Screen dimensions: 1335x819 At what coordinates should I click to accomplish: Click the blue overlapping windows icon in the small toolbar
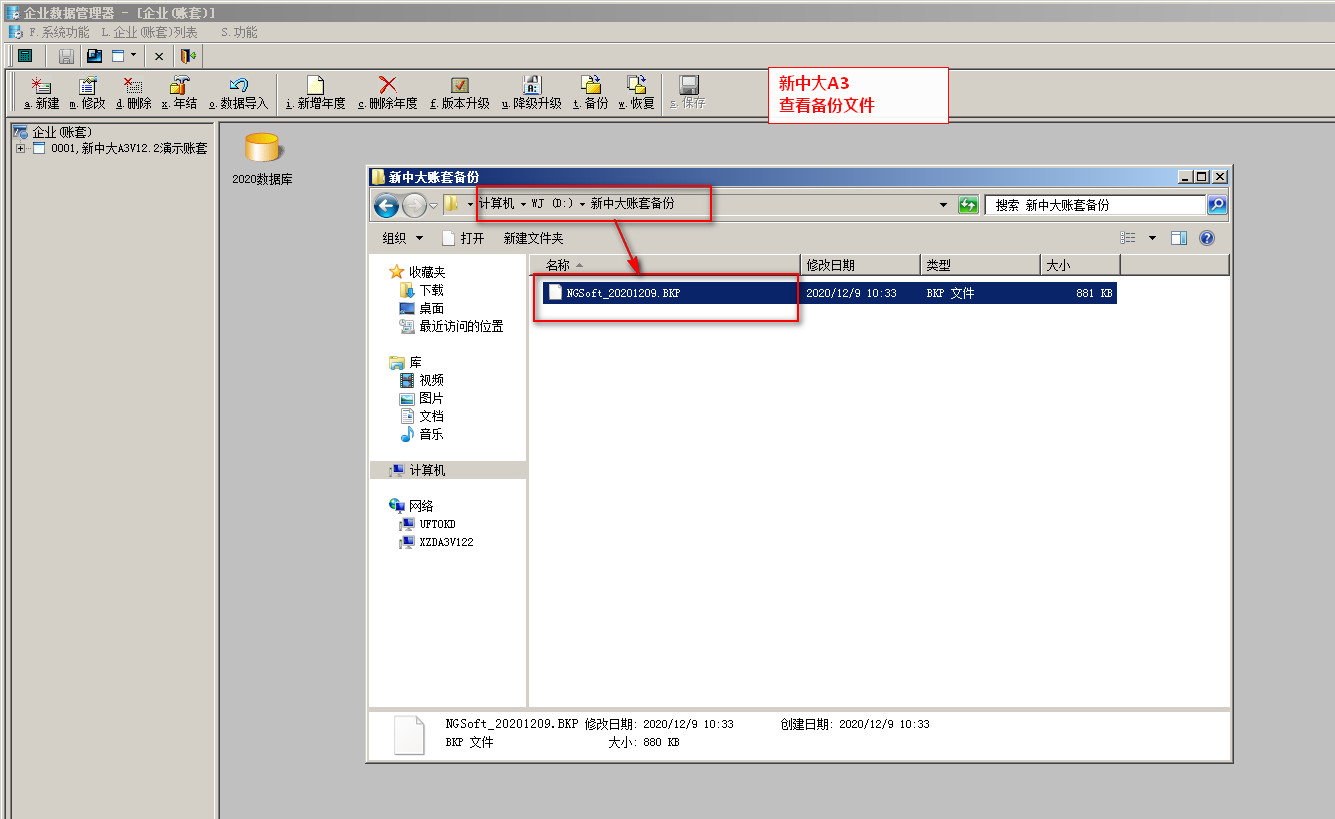[94, 56]
